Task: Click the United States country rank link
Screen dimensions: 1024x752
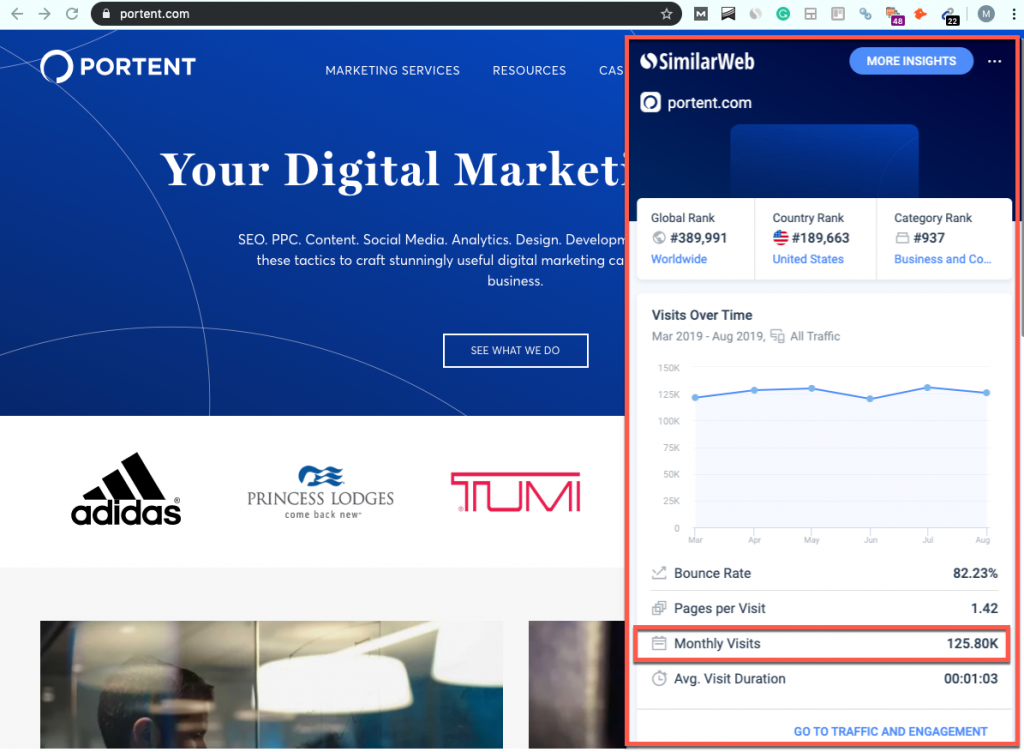Action: tap(808, 259)
